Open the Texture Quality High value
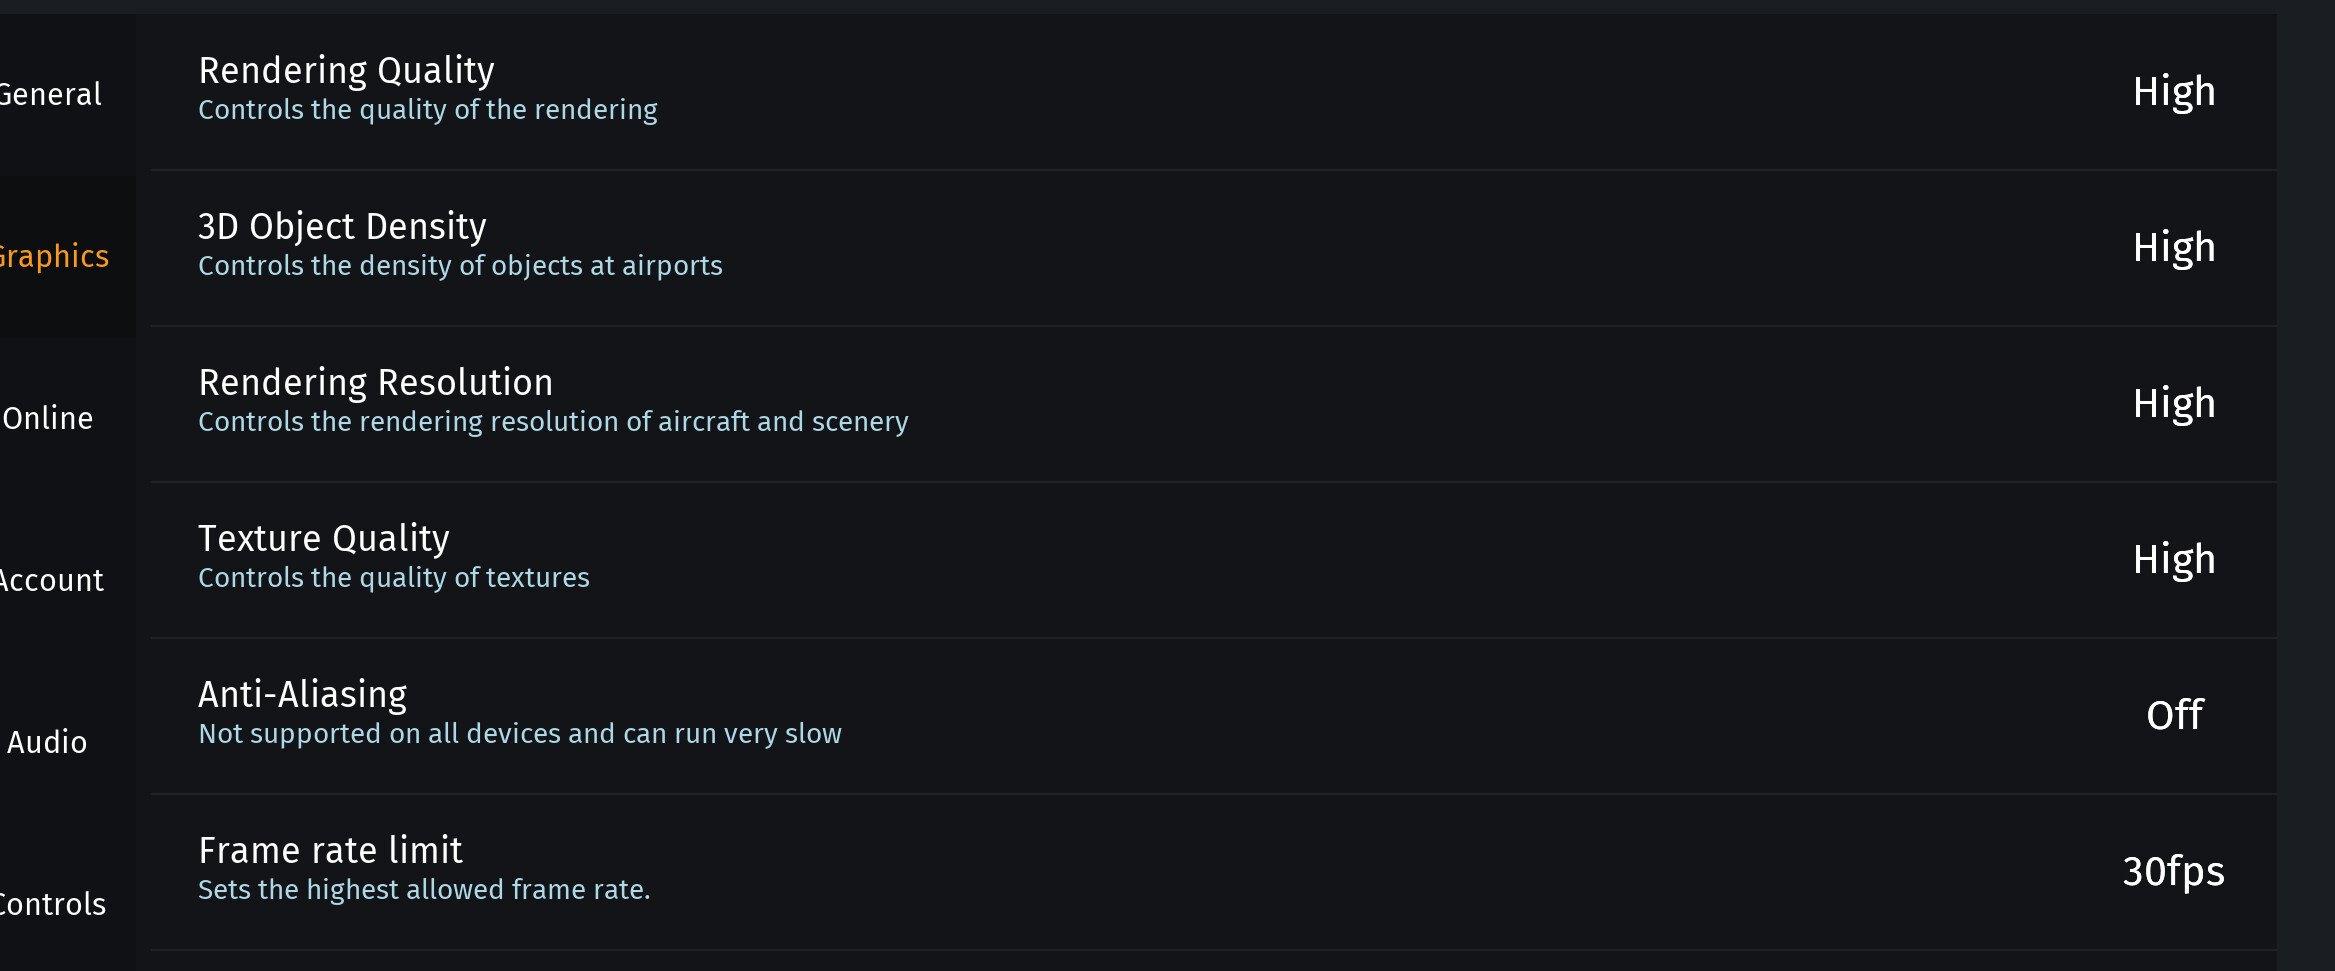 [x=2173, y=560]
